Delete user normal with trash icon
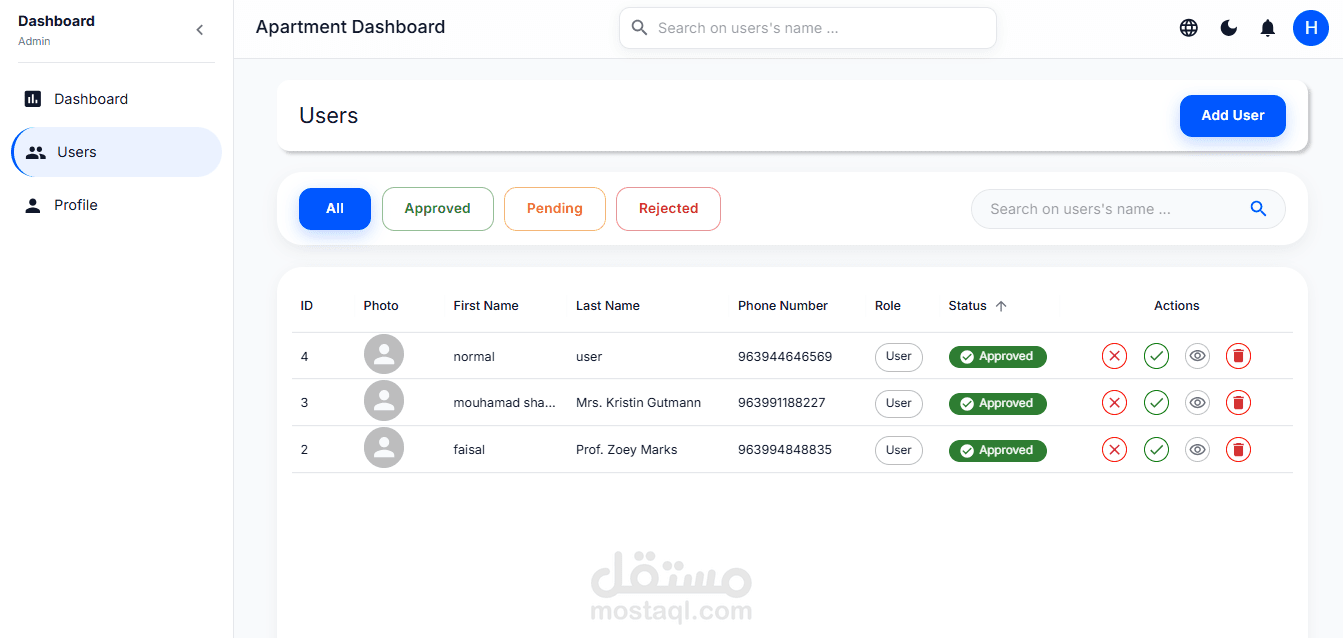Screen dimensions: 1343x638 click(1238, 356)
